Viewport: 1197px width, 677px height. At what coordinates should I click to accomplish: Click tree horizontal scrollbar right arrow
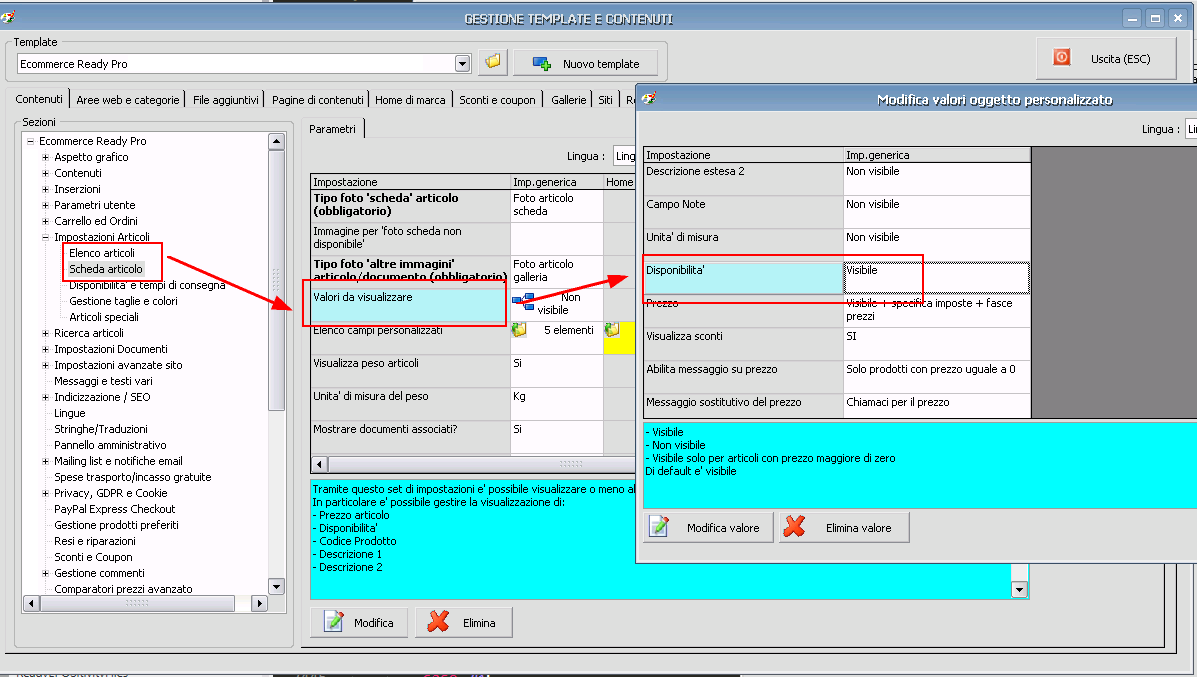pyautogui.click(x=260, y=603)
